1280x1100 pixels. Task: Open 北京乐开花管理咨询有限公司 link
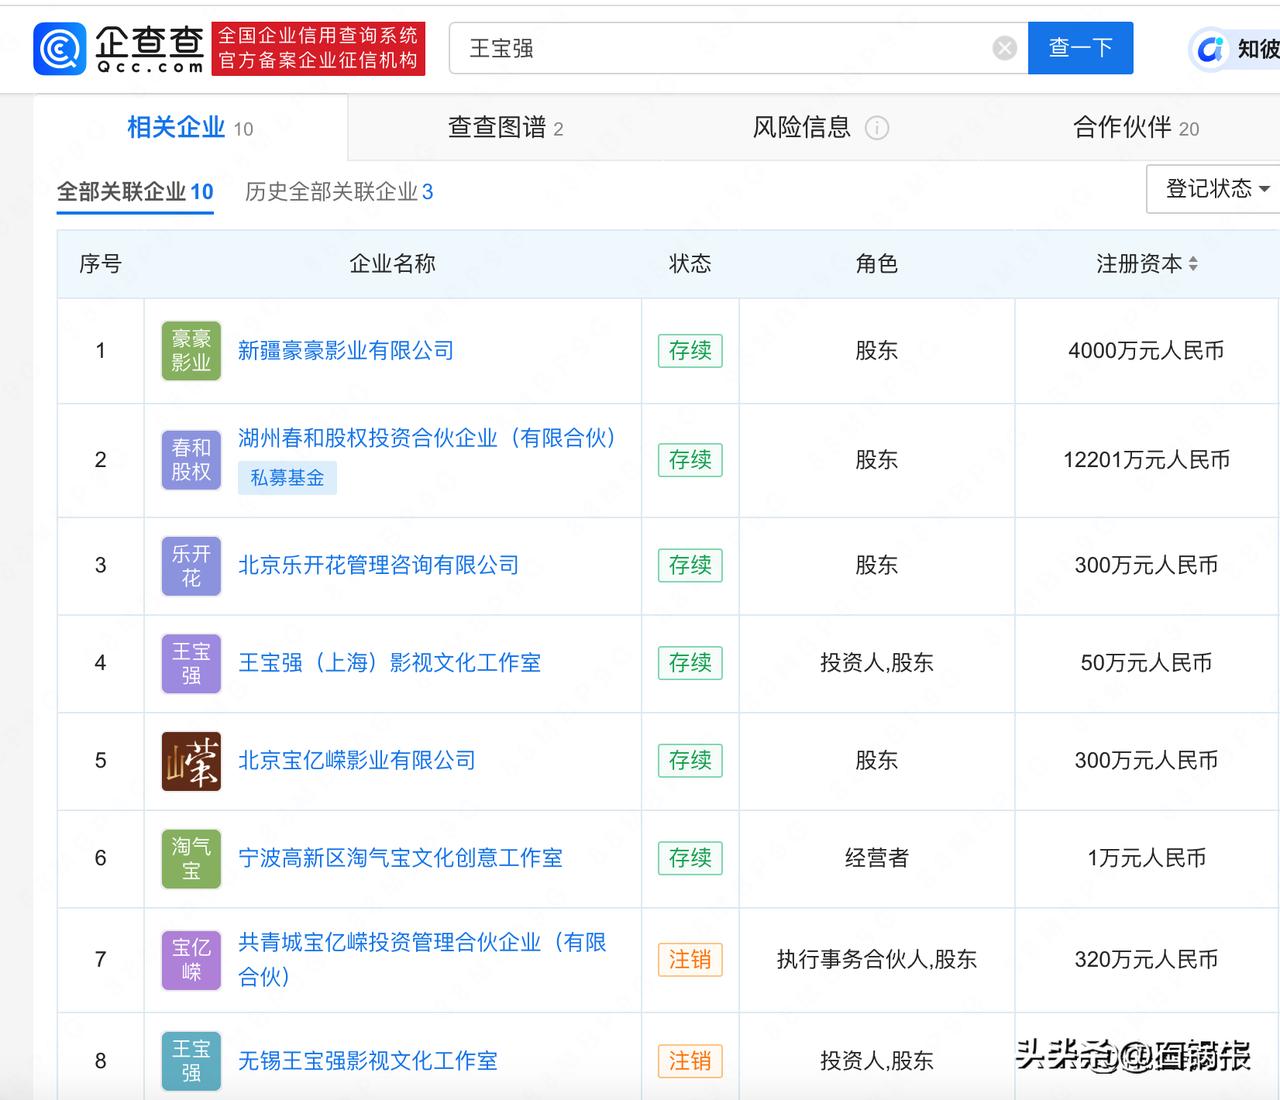pos(379,566)
